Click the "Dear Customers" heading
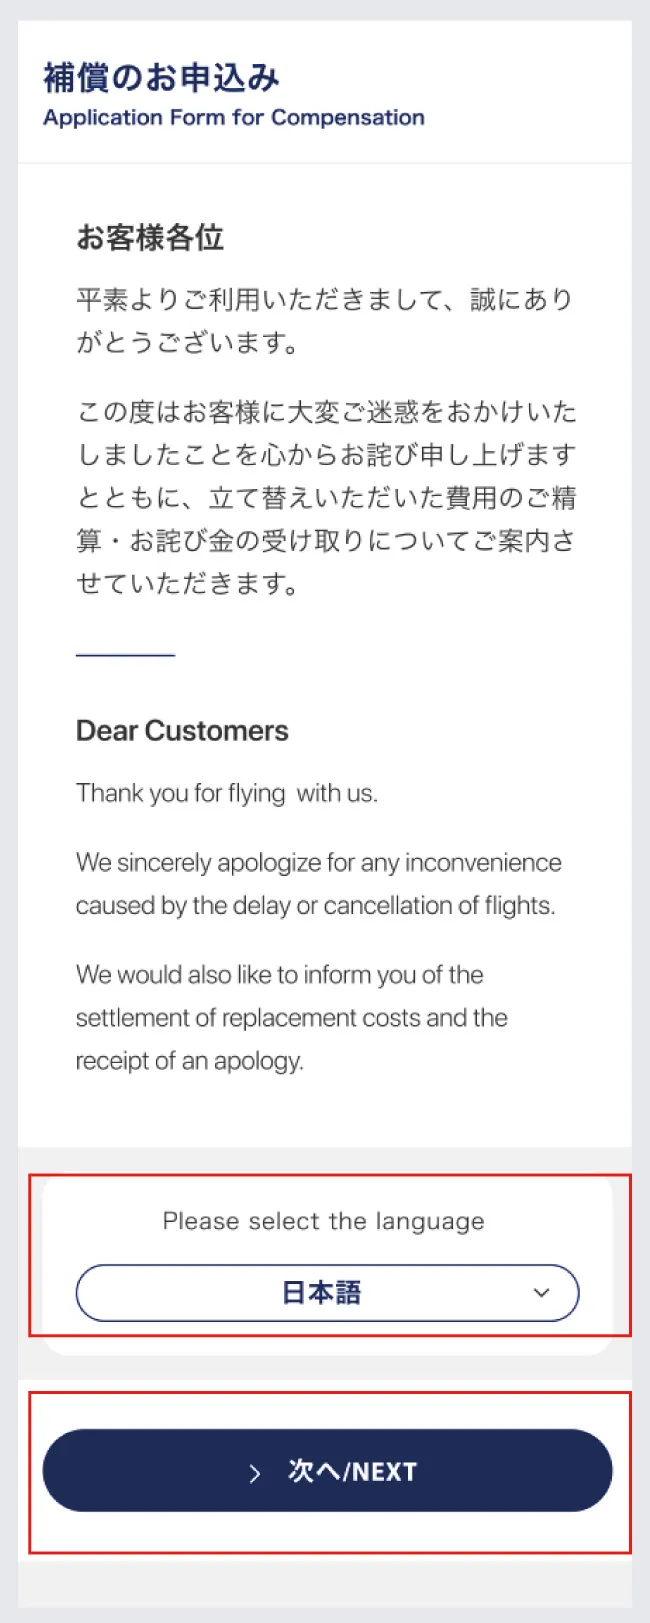 182,731
